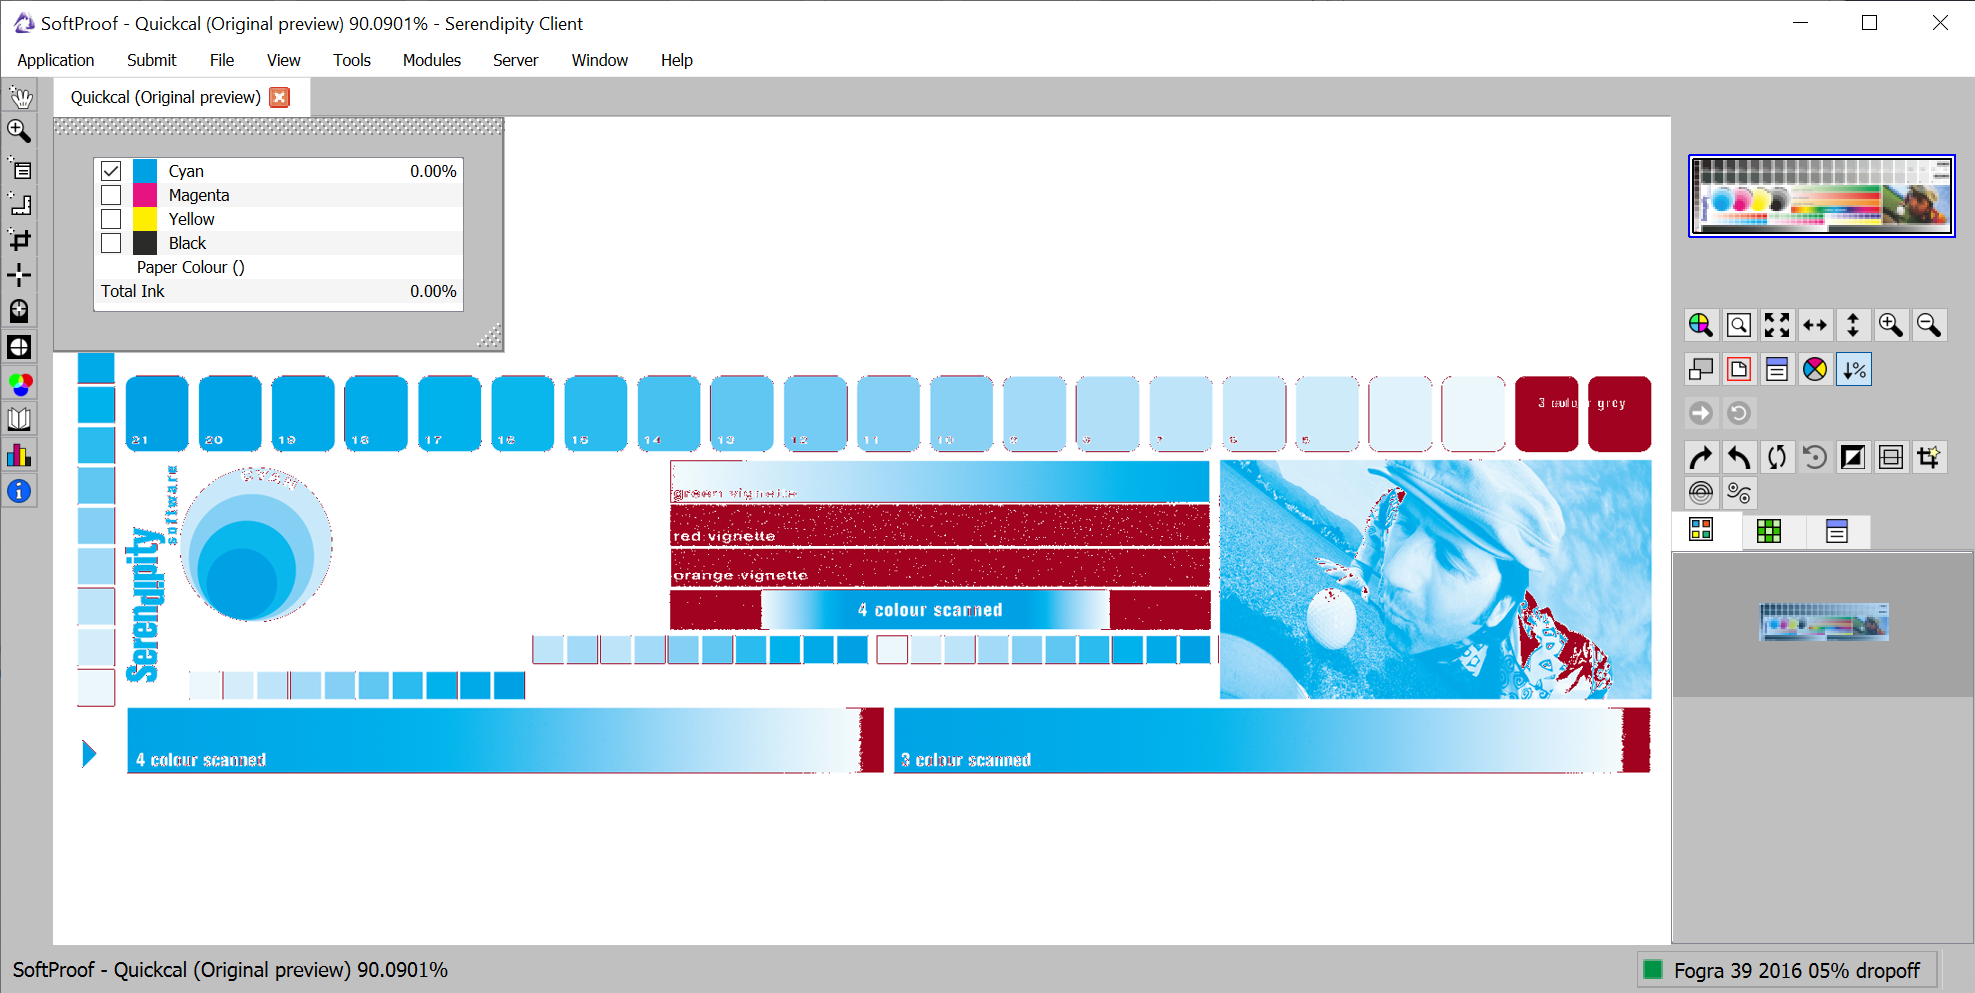1975x993 pixels.
Task: Click the Yellow colour swatch
Action: pos(145,219)
